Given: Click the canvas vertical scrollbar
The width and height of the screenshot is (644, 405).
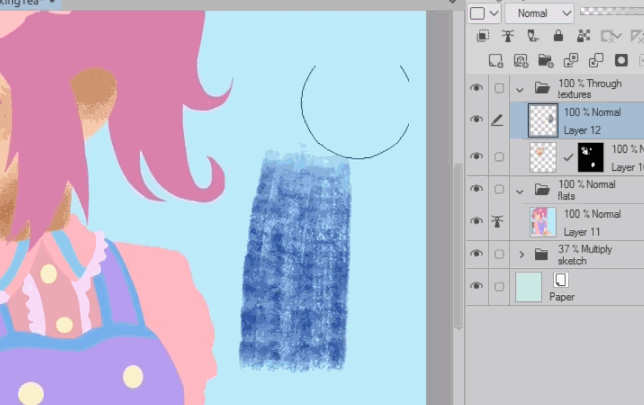Looking at the screenshot, I should click(x=458, y=246).
